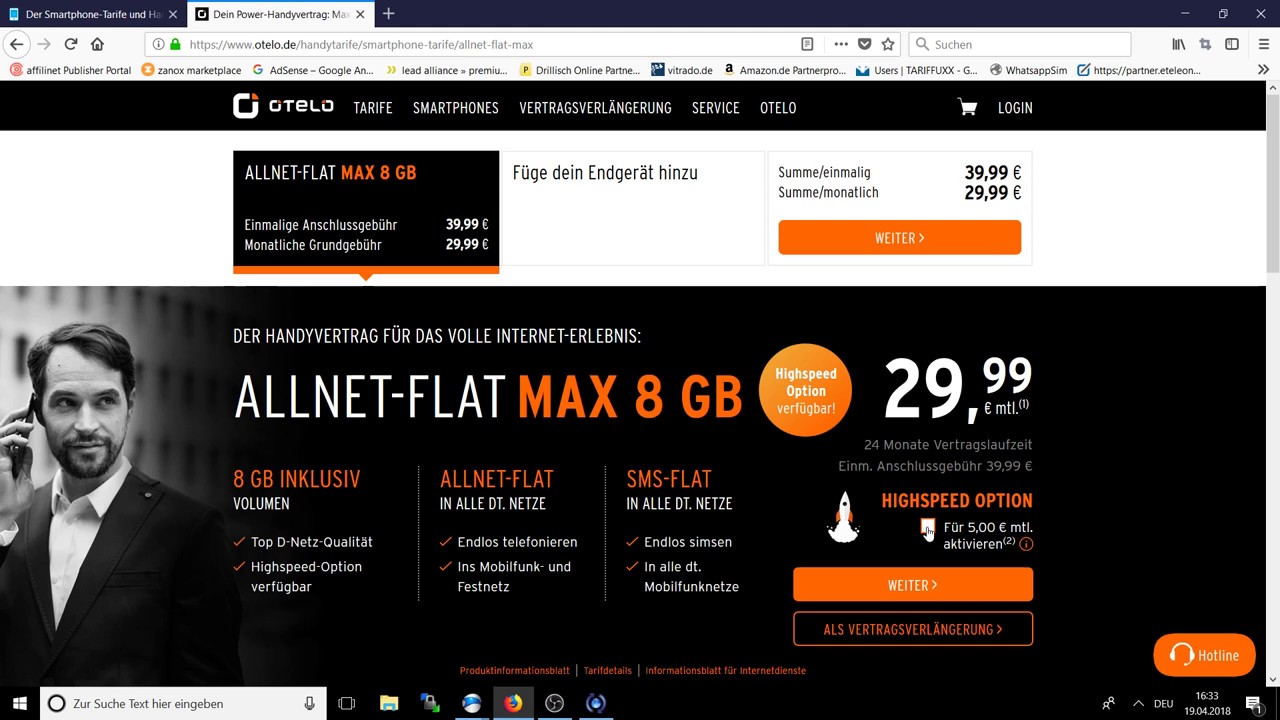Screen dimensions: 1280x720
Task: Toggle the sidebar view icon
Action: pyautogui.click(x=1232, y=44)
